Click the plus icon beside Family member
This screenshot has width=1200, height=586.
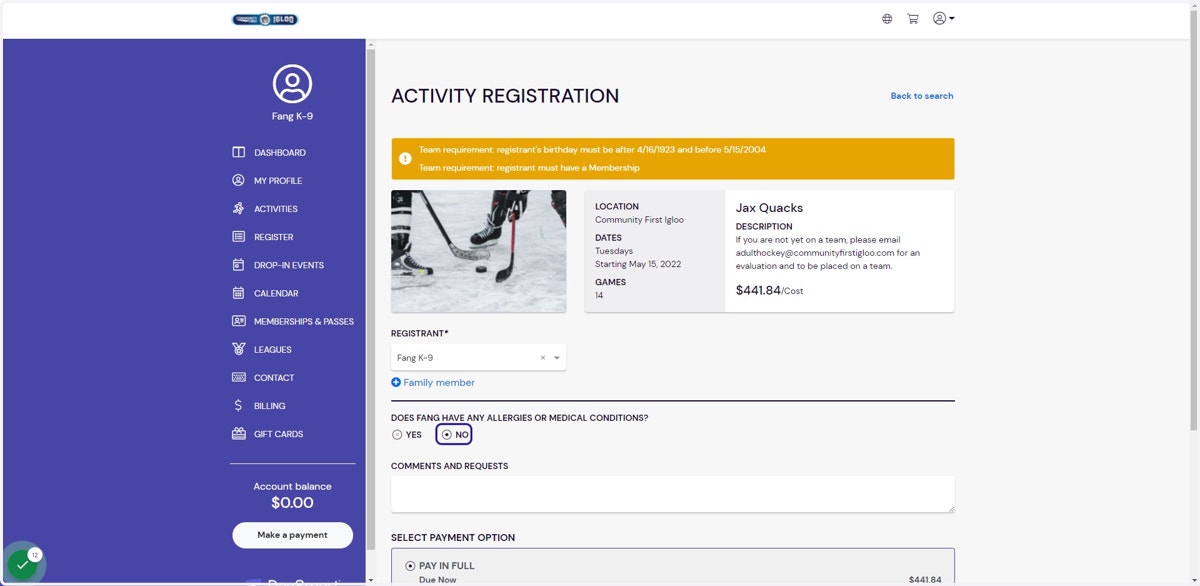click(x=396, y=382)
